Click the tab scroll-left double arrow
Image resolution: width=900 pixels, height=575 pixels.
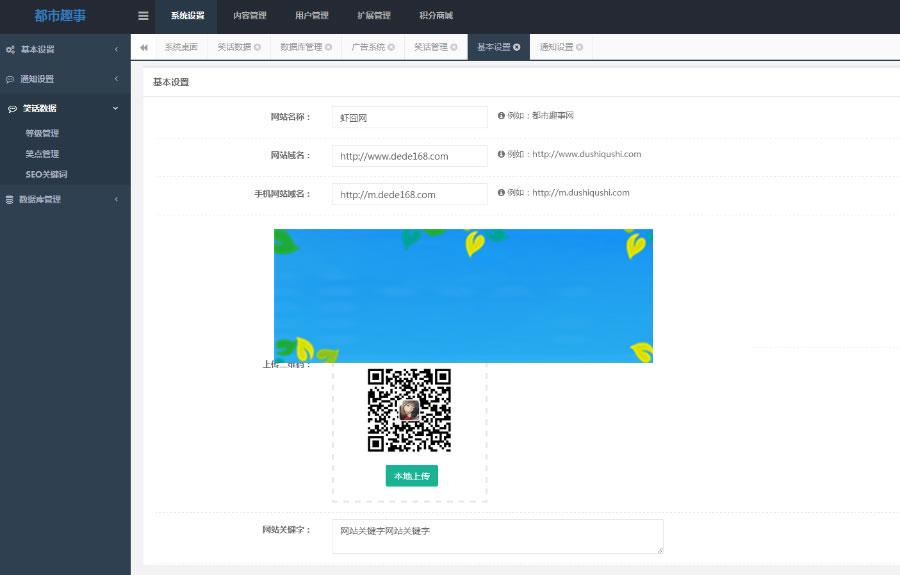point(144,47)
